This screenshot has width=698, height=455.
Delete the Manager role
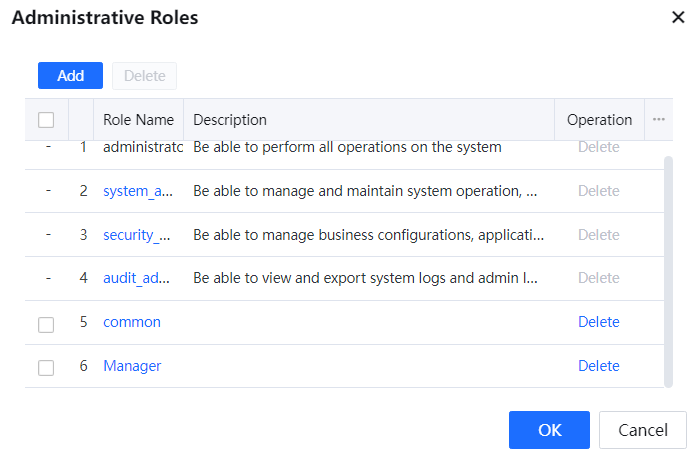pyautogui.click(x=598, y=366)
